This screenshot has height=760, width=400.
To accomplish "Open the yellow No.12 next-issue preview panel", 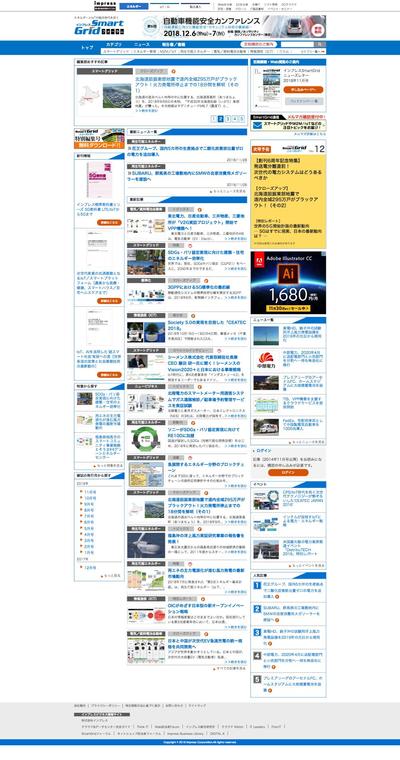I will click(288, 194).
